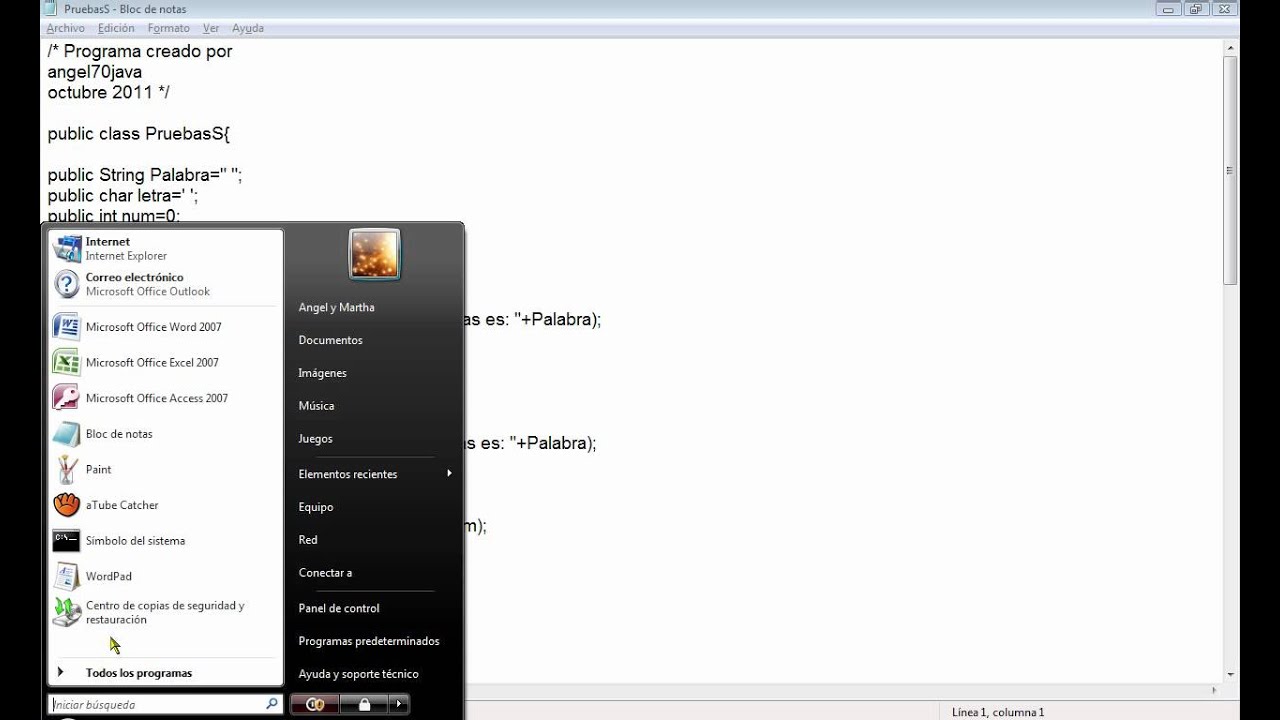Screen dimensions: 1280x720
Task: Click horizontal scroll right arrow in Notepad
Action: [1215, 690]
